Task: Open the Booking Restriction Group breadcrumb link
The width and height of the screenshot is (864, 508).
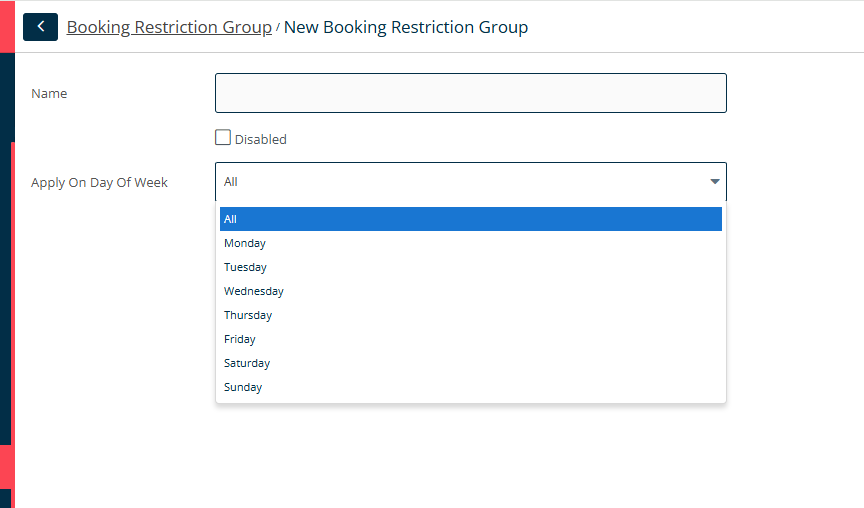Action: (169, 27)
